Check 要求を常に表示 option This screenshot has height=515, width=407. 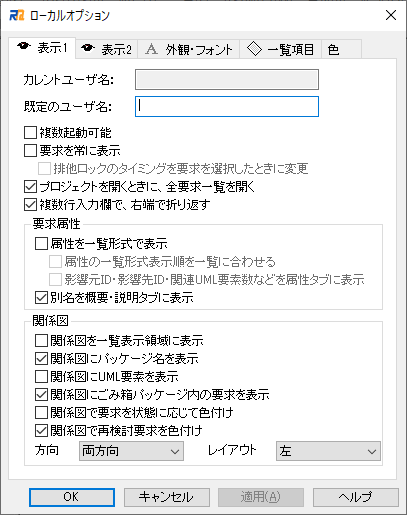[30, 150]
